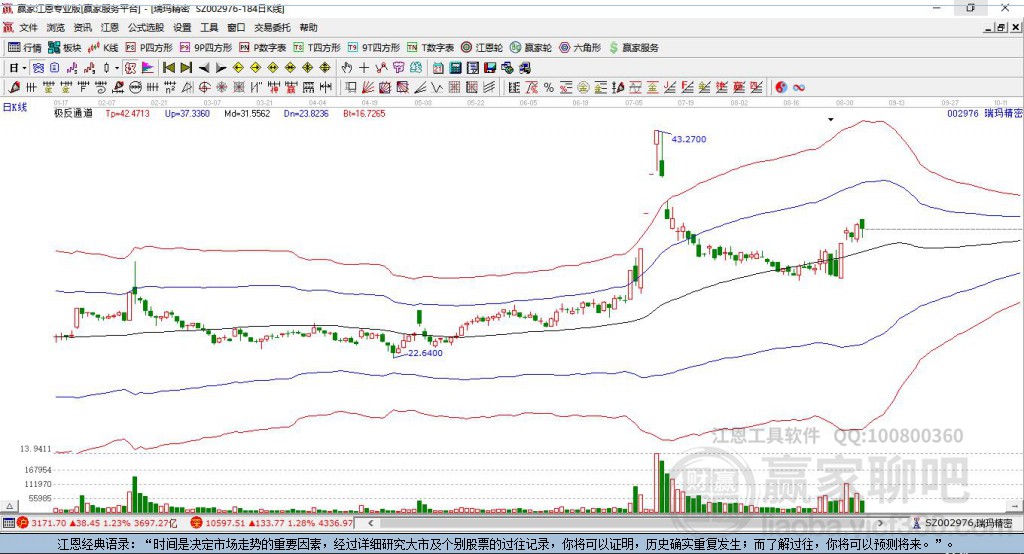Click the 日K线 chart label
Screen dimensions: 1024x554
(15, 107)
